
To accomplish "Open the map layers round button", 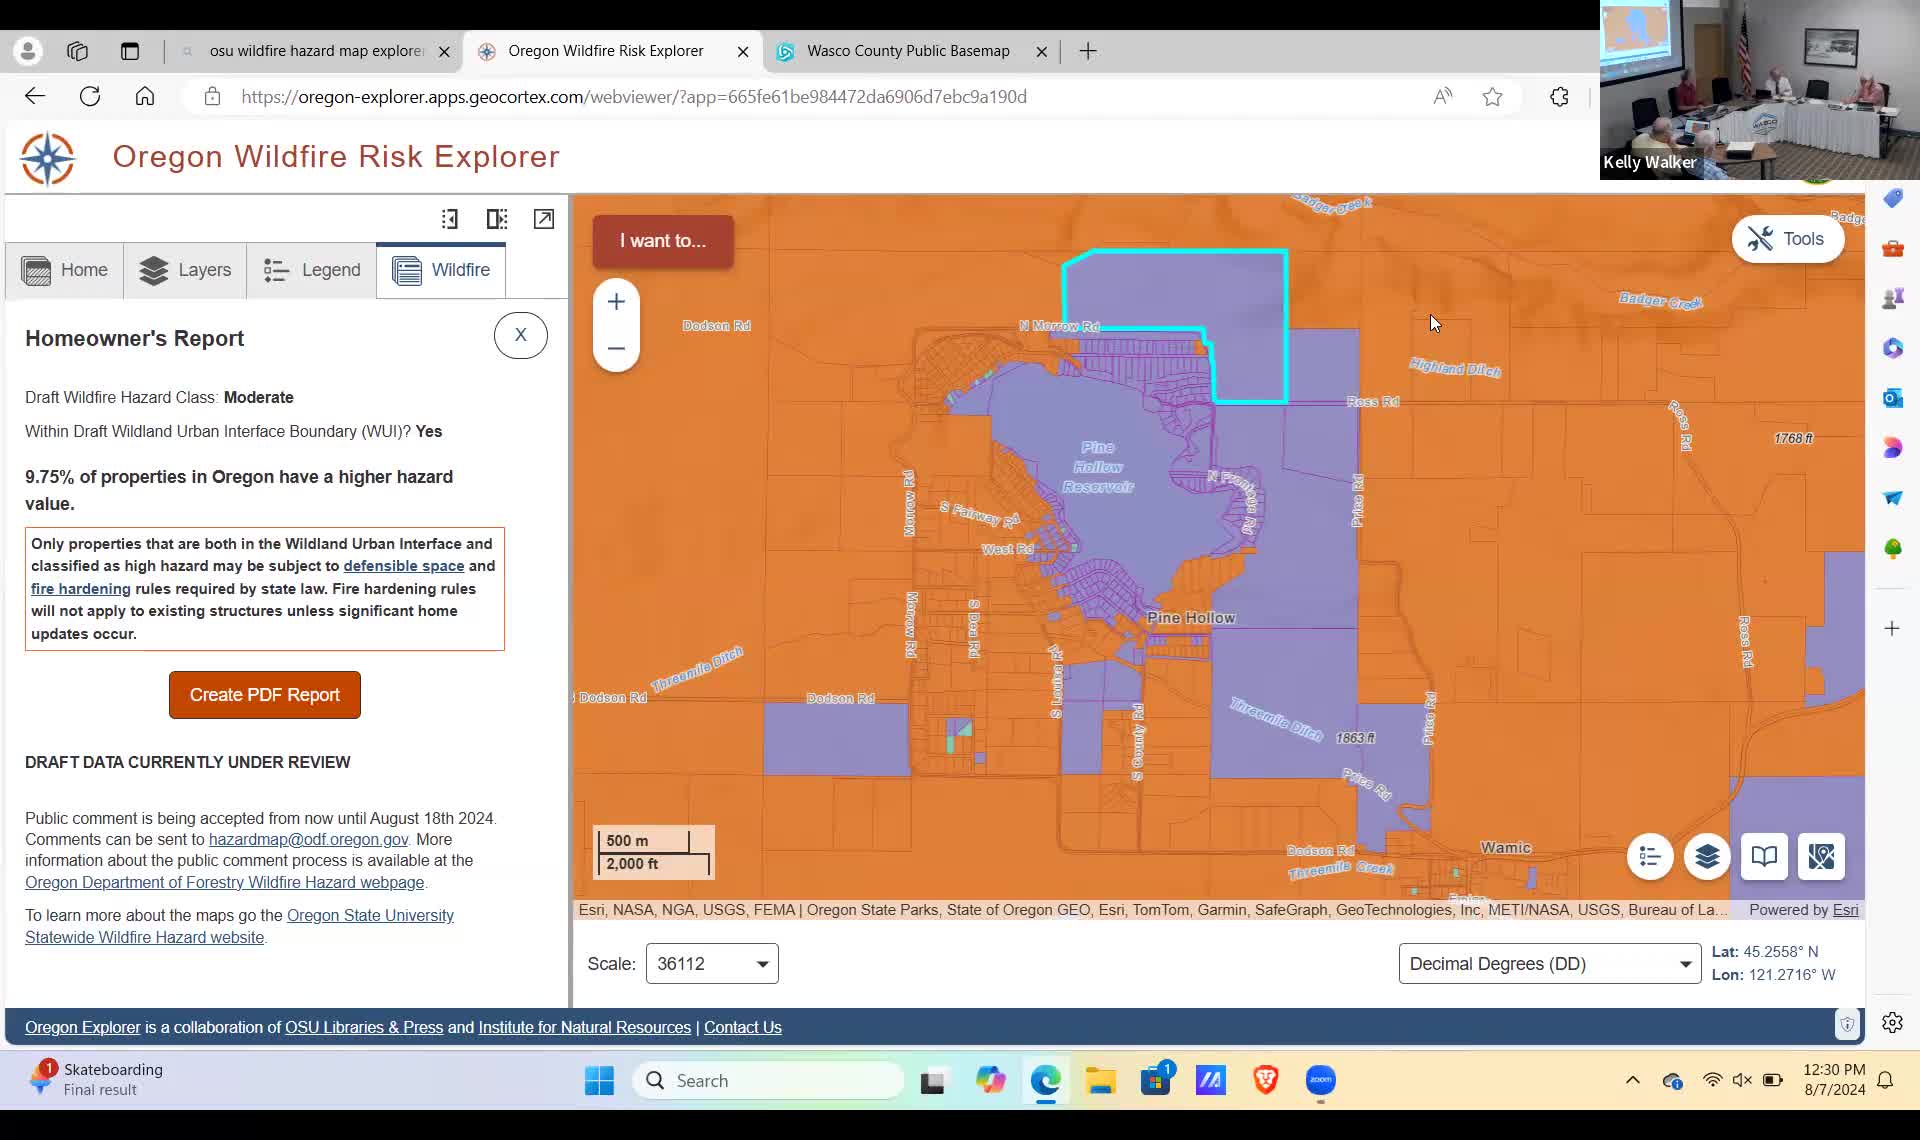I will pyautogui.click(x=1707, y=856).
